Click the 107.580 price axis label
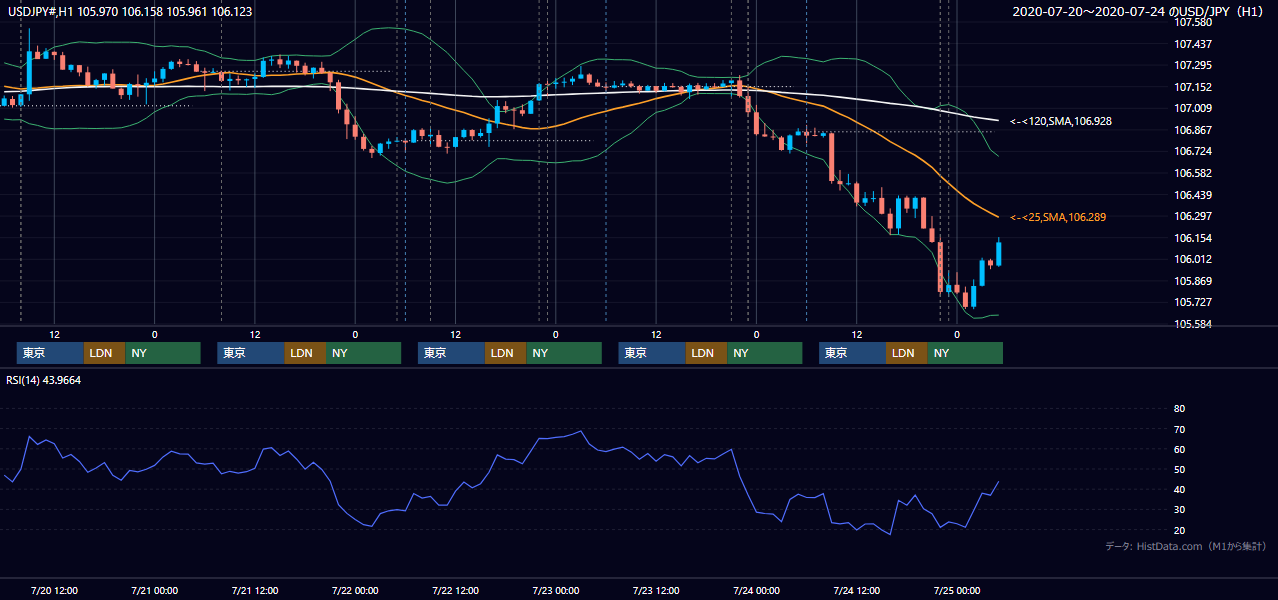1278x600 pixels. (x=1192, y=22)
